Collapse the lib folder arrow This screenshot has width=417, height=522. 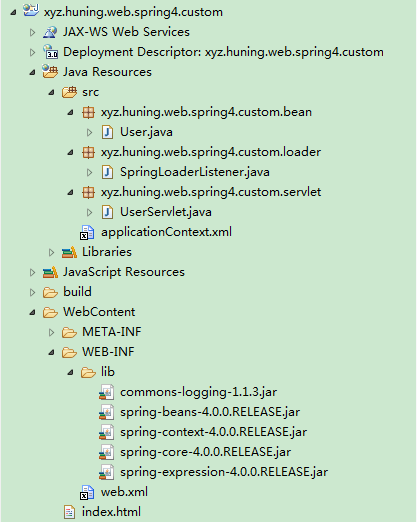click(x=70, y=372)
